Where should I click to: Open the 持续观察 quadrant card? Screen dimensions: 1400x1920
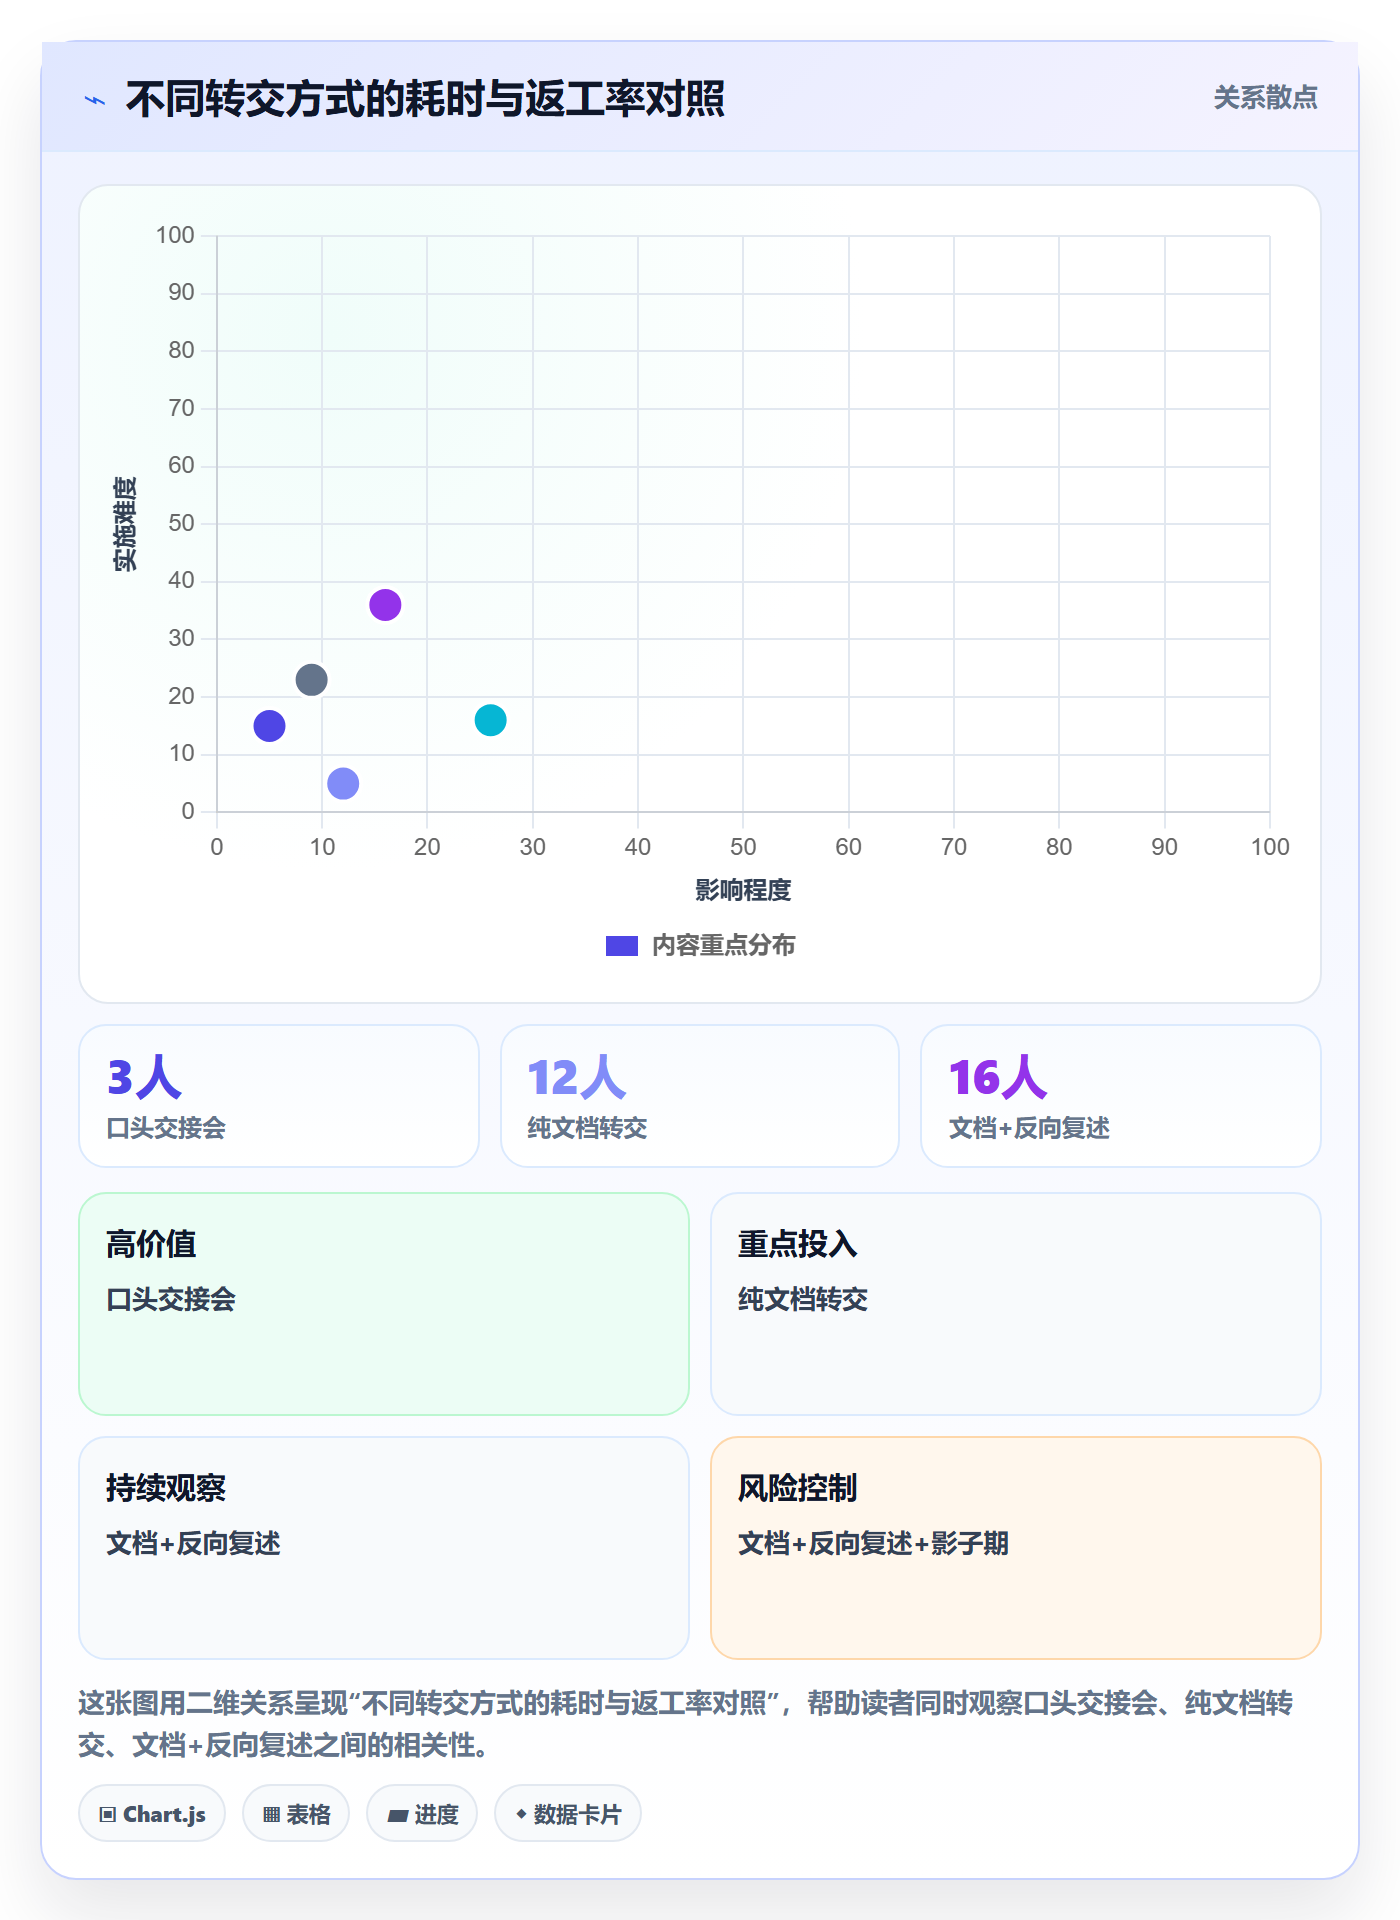[x=384, y=1548]
